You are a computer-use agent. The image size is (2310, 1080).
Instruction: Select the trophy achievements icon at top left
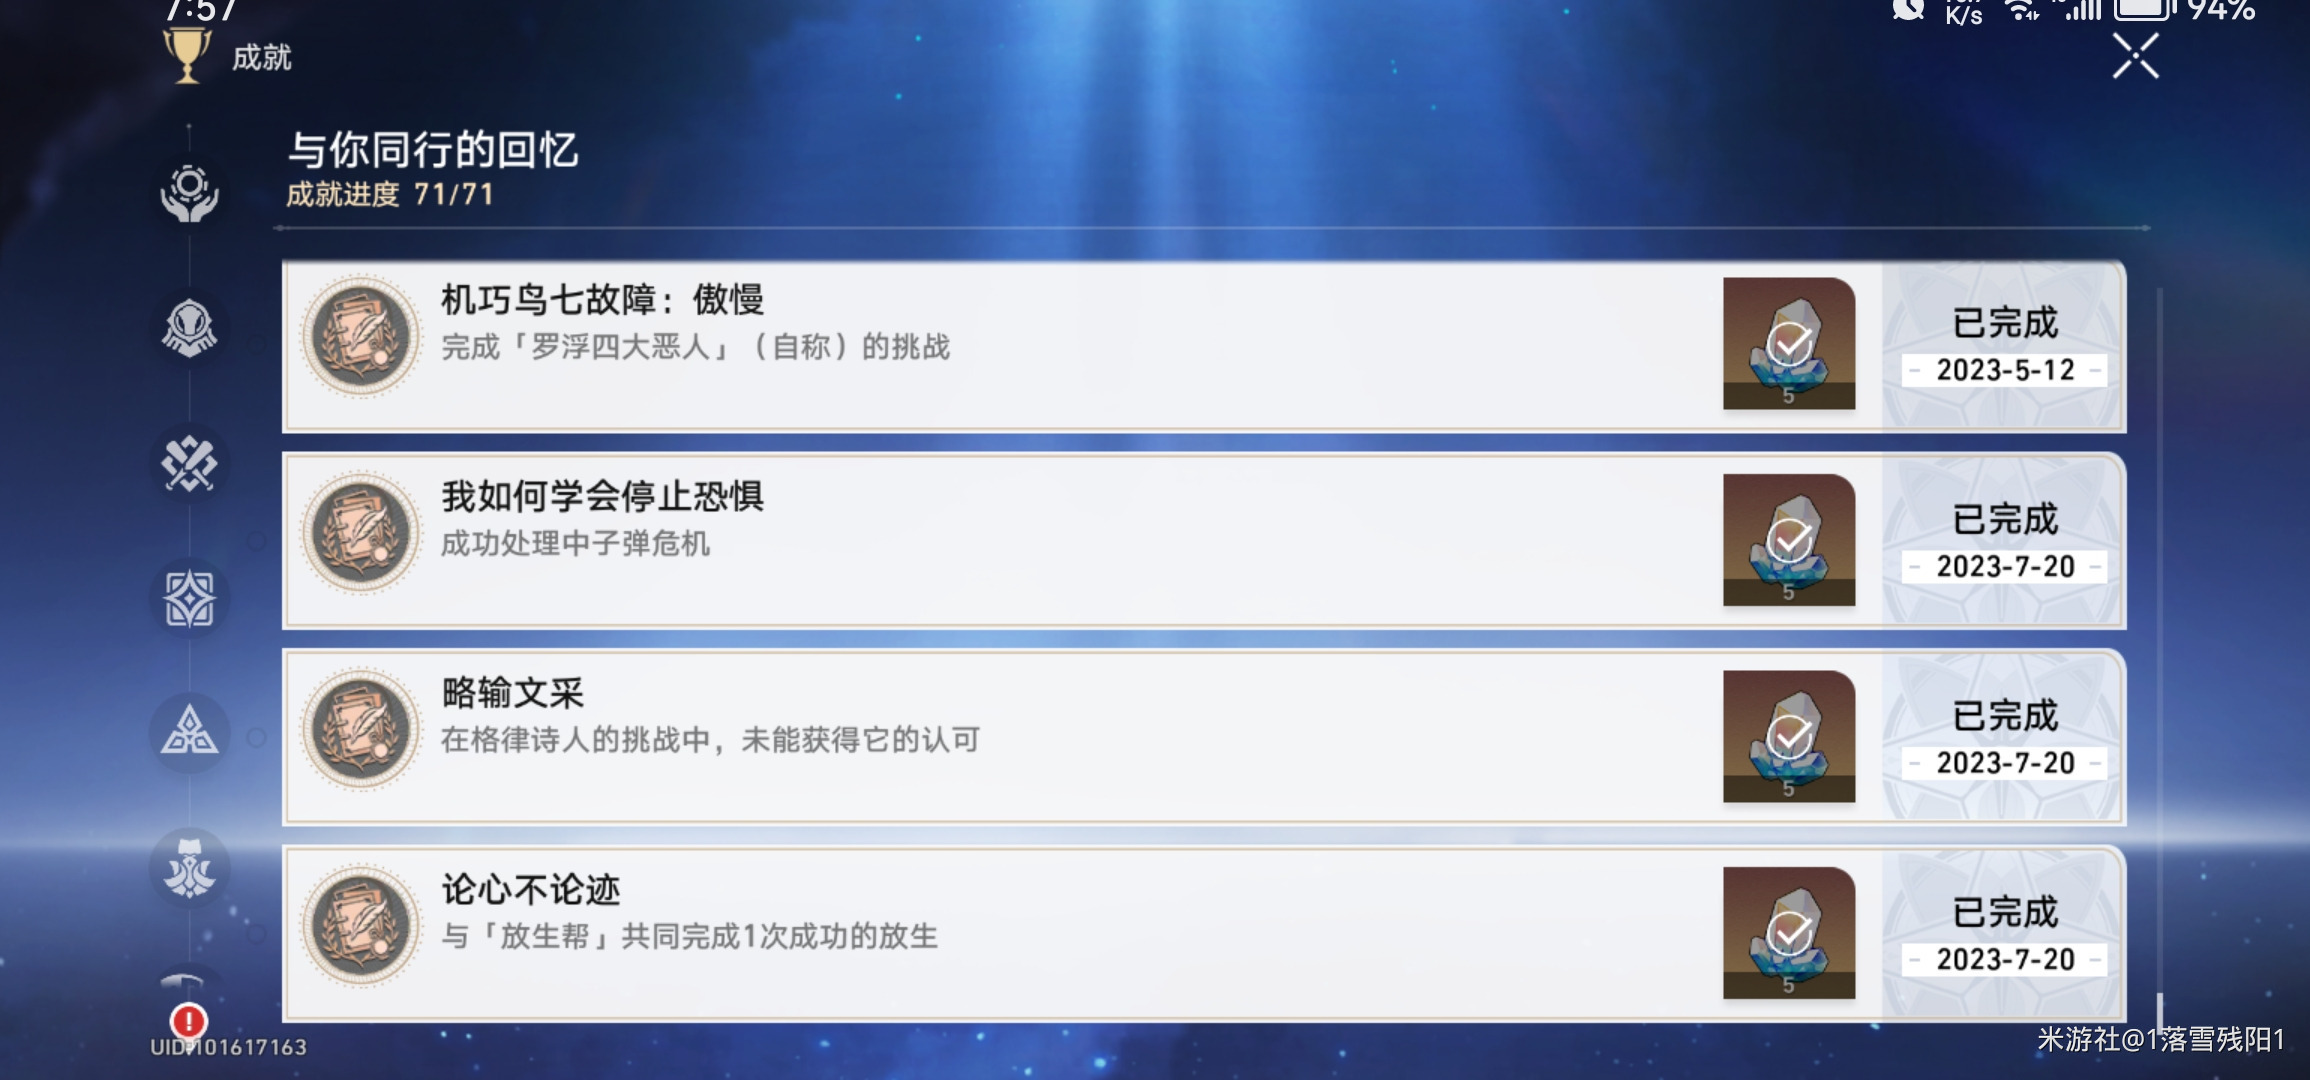[185, 57]
